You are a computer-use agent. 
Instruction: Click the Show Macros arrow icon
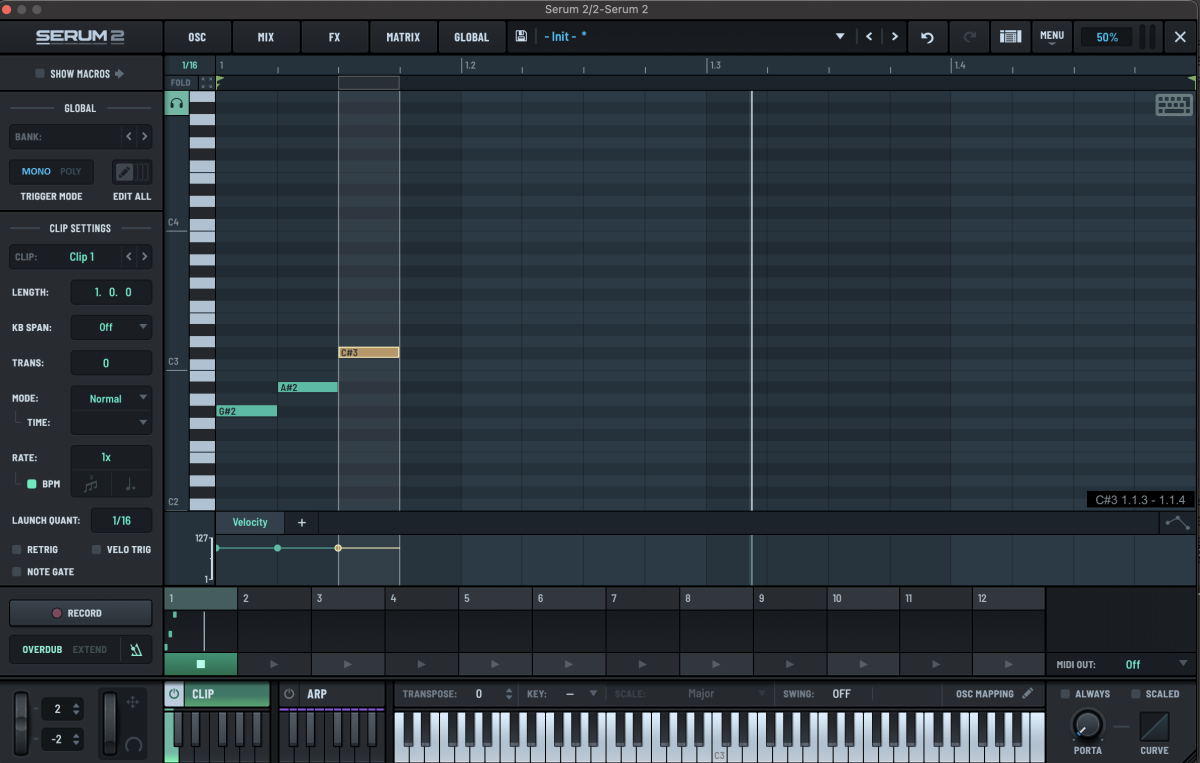[x=119, y=74]
